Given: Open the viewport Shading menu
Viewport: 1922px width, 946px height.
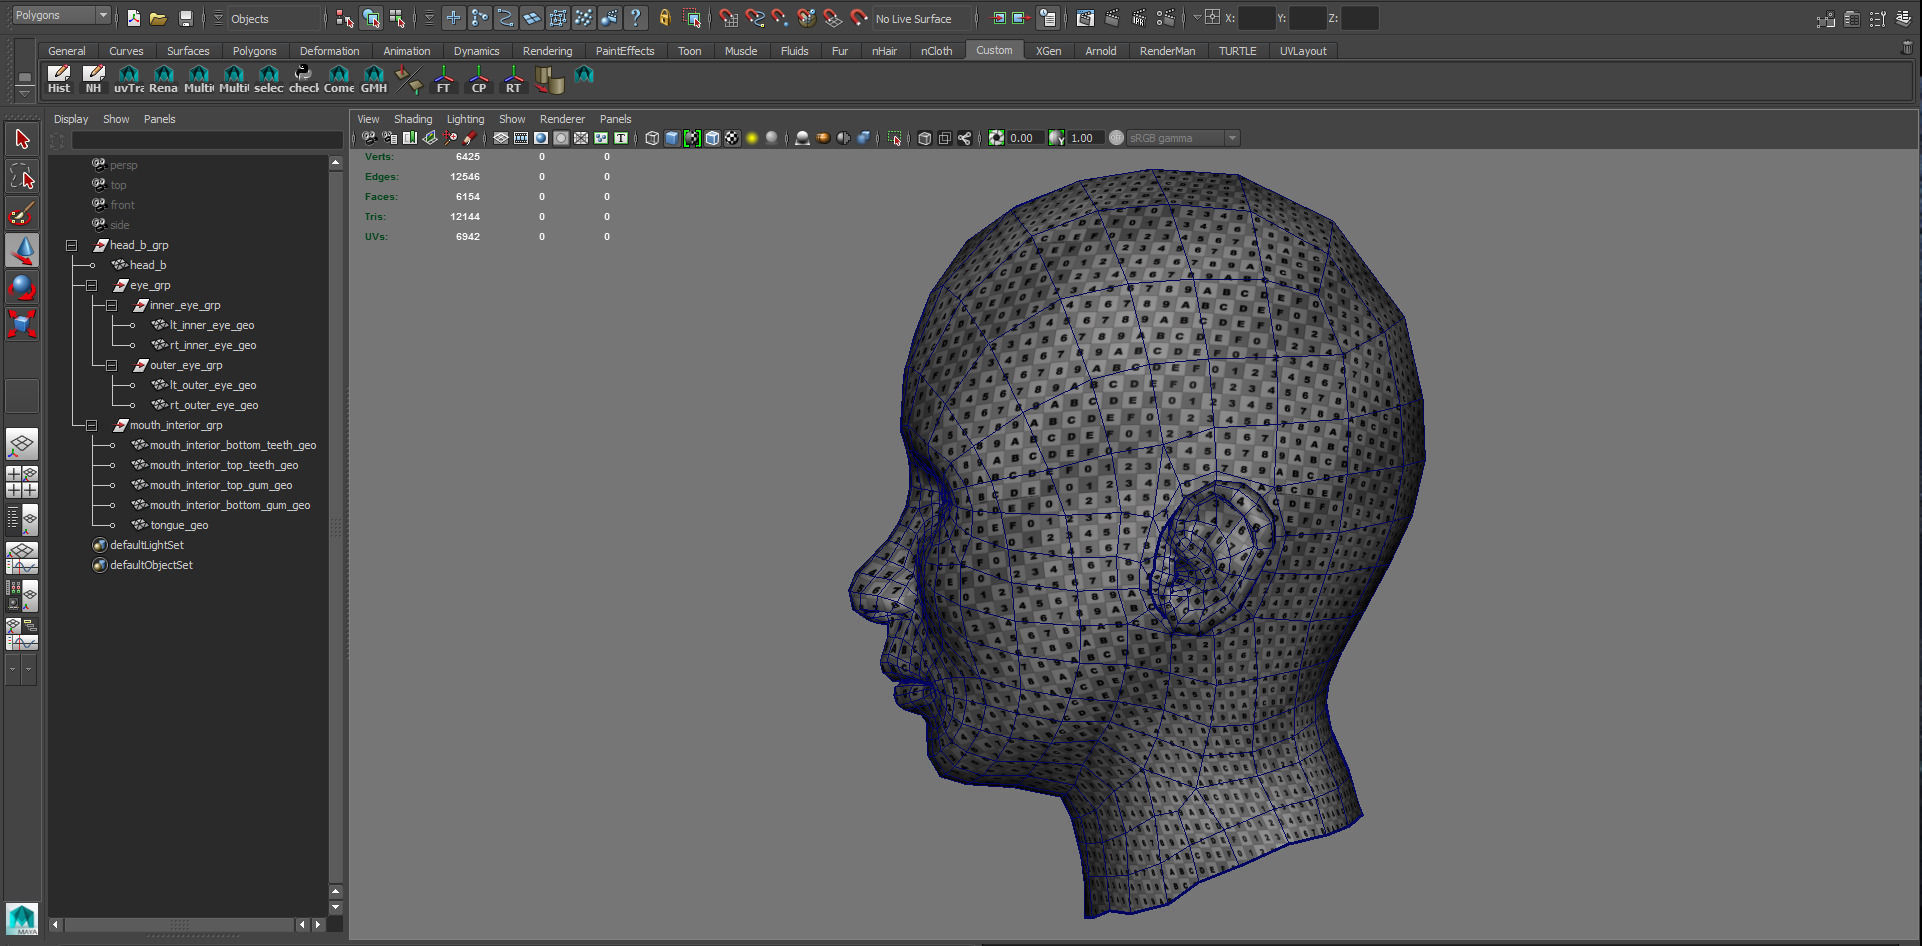Looking at the screenshot, I should [413, 119].
